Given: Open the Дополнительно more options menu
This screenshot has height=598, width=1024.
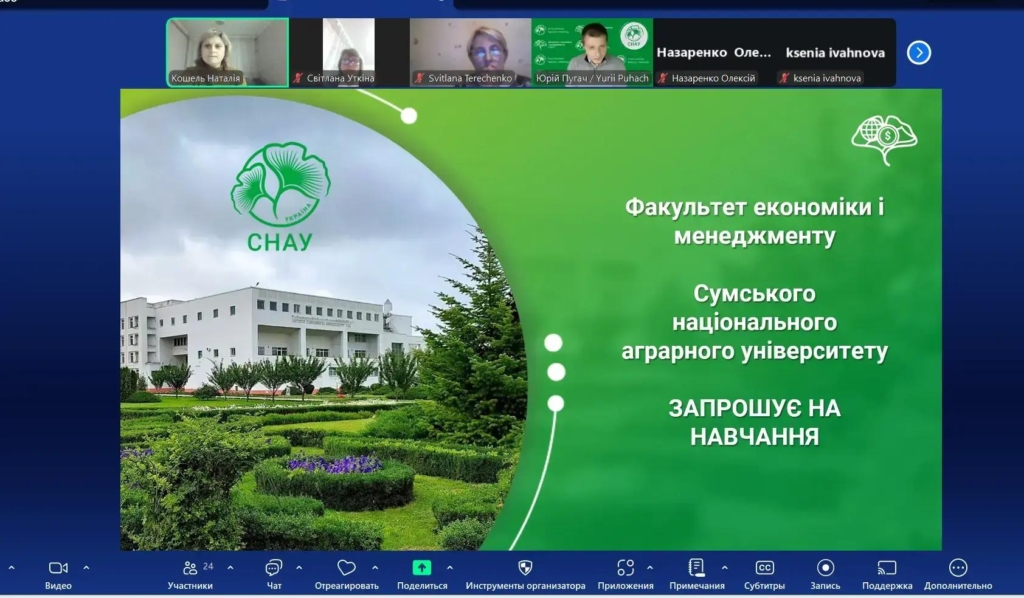Looking at the screenshot, I should pyautogui.click(x=958, y=568).
